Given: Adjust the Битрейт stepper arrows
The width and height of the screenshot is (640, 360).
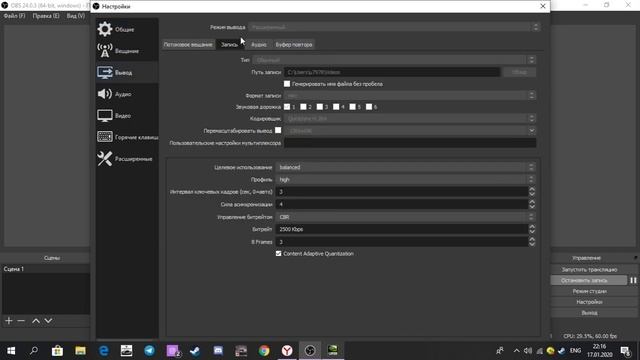Looking at the screenshot, I should [532, 229].
